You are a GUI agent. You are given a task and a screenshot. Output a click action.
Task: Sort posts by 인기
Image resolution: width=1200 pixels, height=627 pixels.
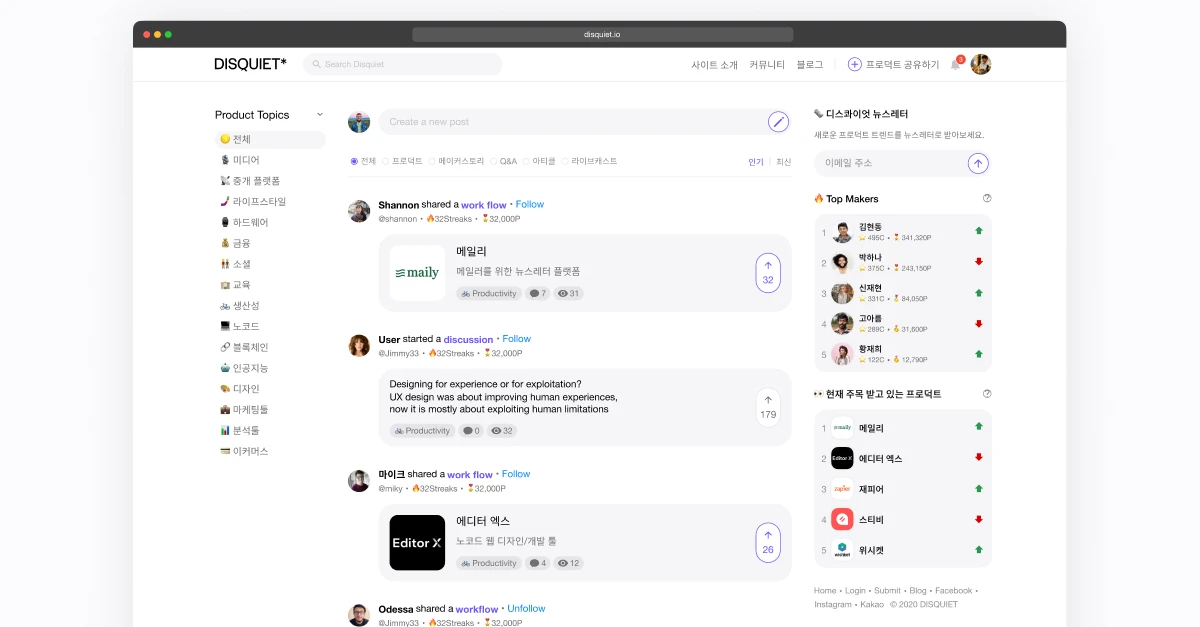756,161
